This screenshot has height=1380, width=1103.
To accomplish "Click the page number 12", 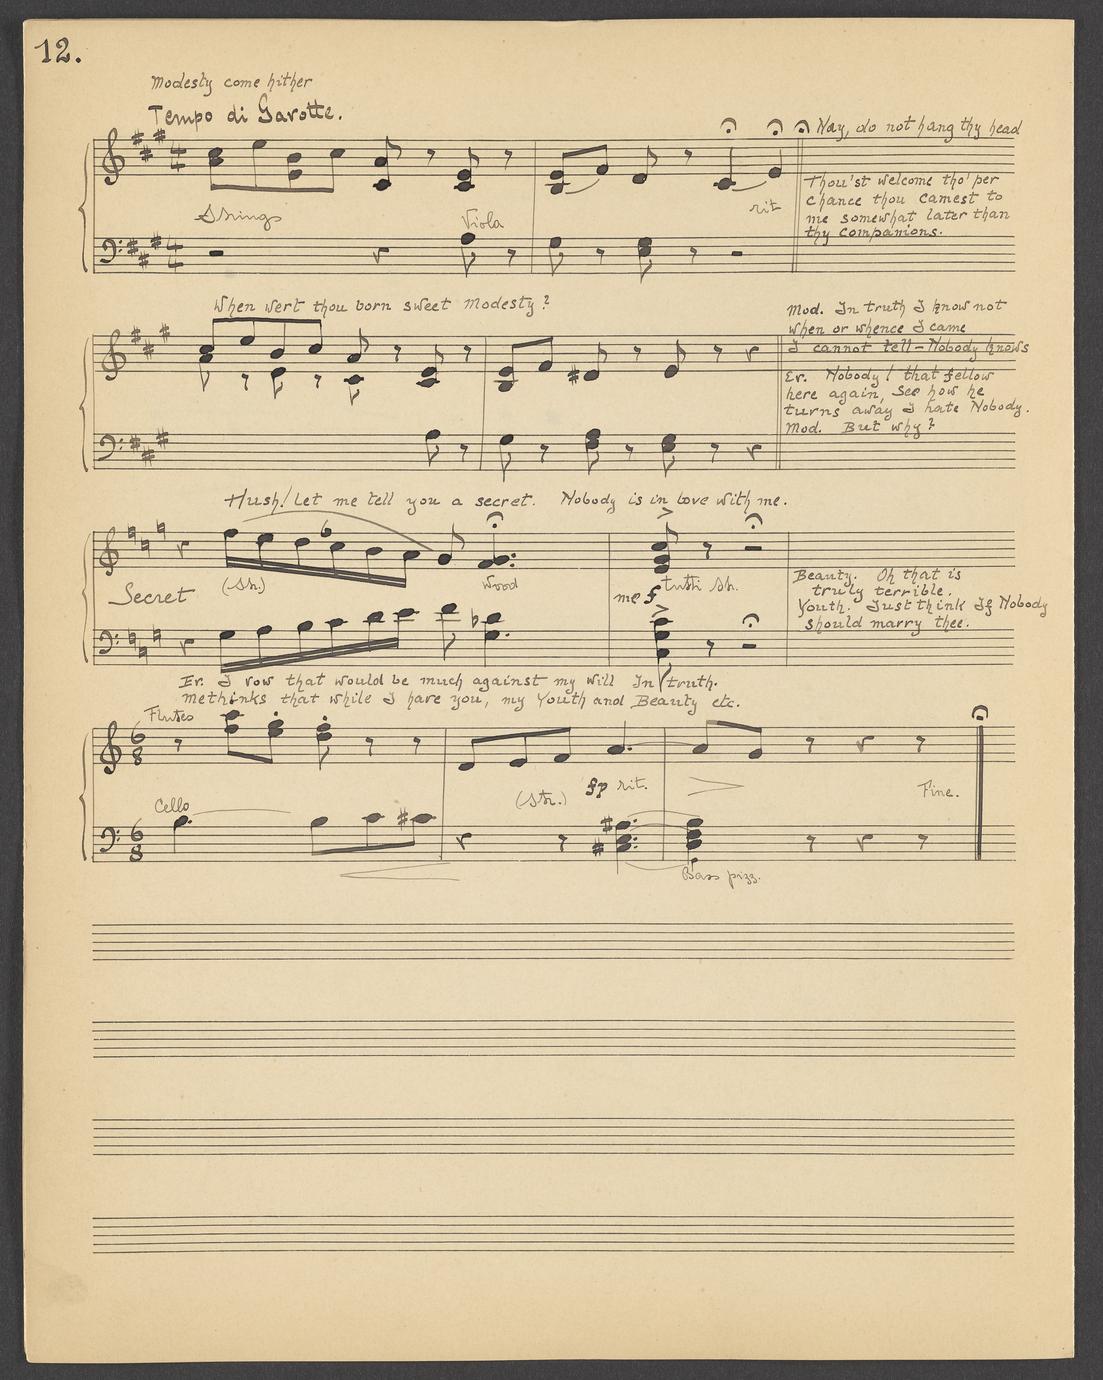I will [x=57, y=52].
